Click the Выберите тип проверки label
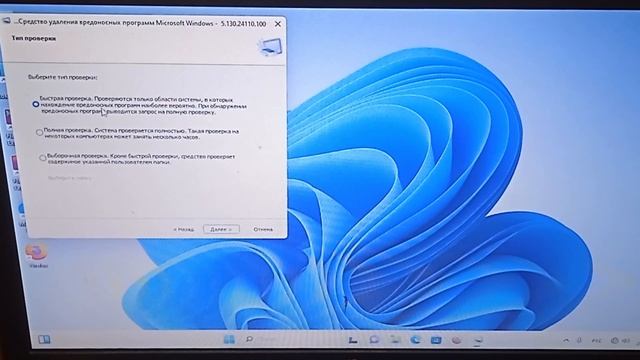640x360 pixels. [62, 77]
